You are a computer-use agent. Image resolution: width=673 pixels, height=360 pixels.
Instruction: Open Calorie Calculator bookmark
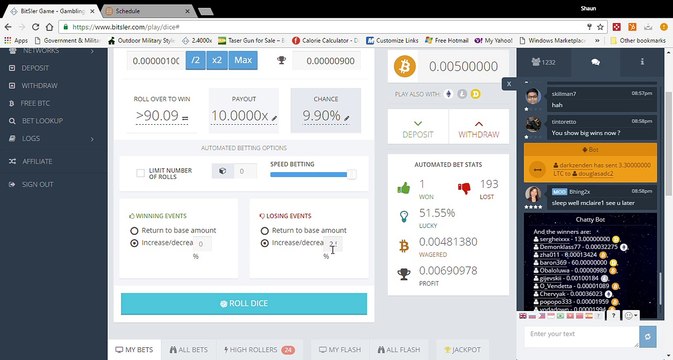pos(325,40)
